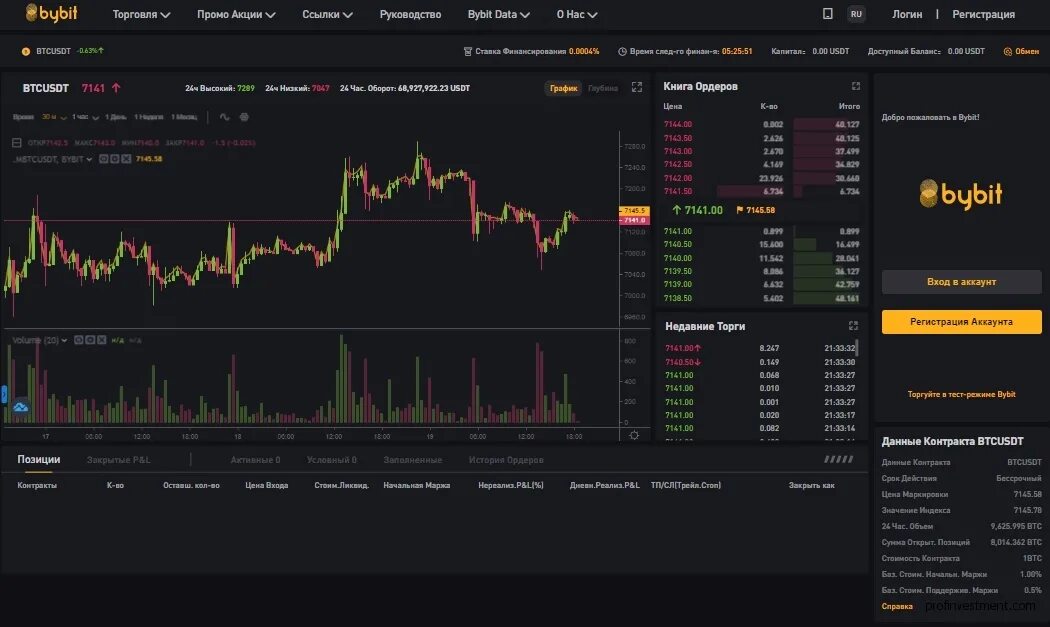The height and width of the screenshot is (627, 1050).
Task: Click the Bybit logo in header
Action: (52, 13)
